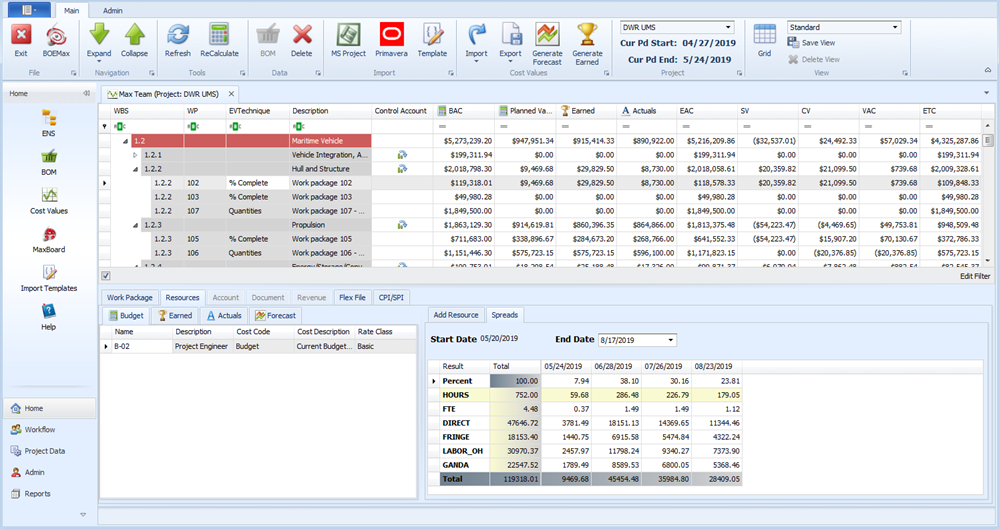Click the ReCalculate tool icon
This screenshot has height=529, width=999.
pyautogui.click(x=219, y=38)
